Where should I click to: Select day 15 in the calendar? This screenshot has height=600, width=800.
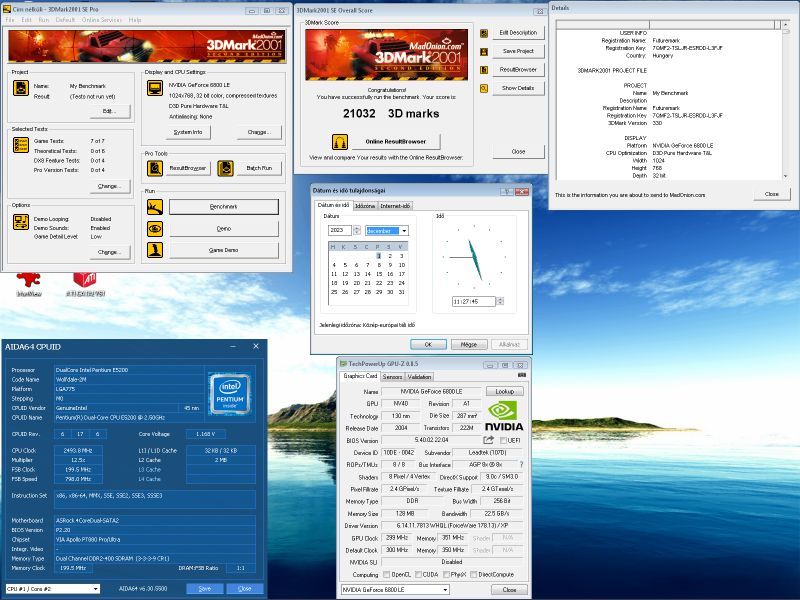[379, 274]
